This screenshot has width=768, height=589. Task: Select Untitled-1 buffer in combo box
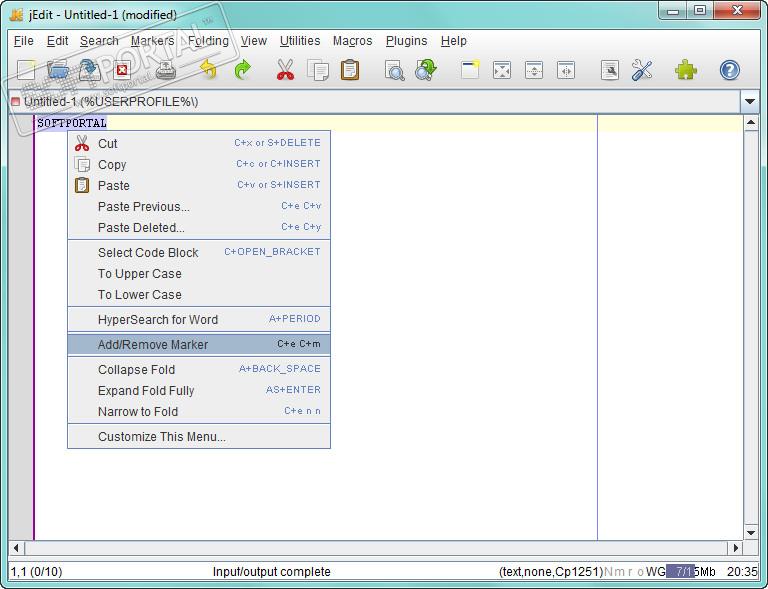pyautogui.click(x=375, y=102)
